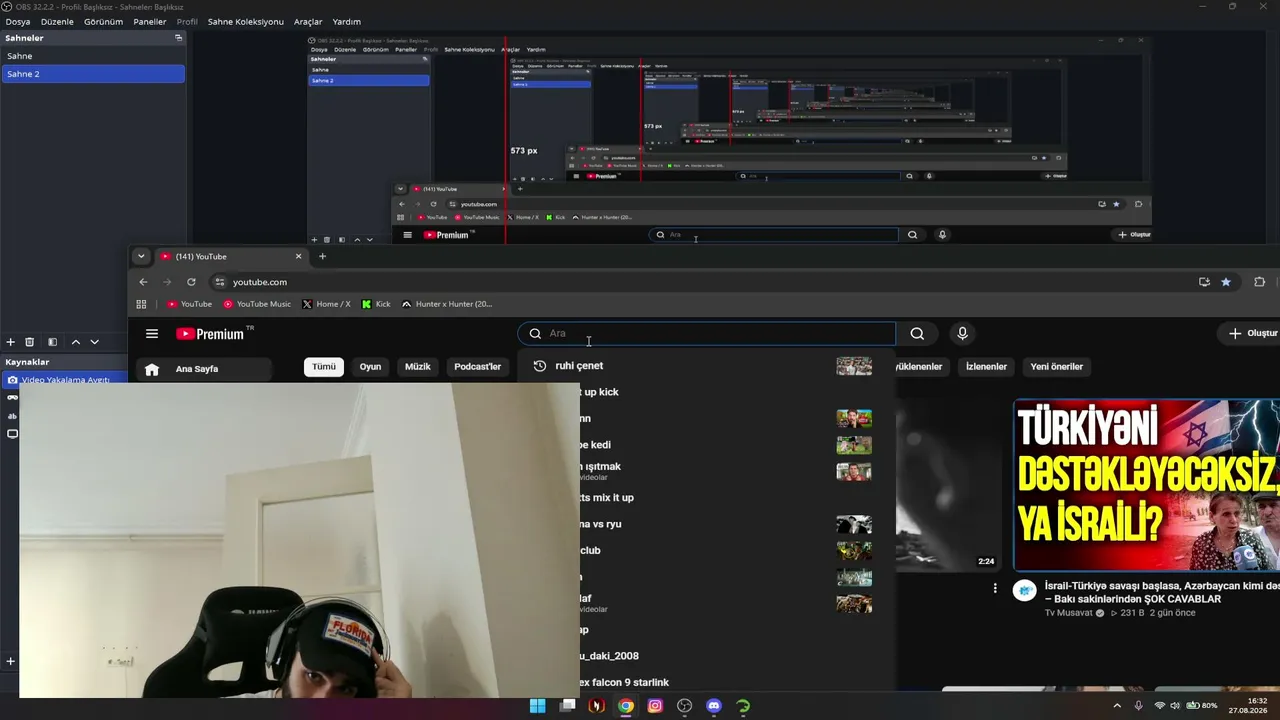Select the Müzik filter chip

pyautogui.click(x=418, y=367)
